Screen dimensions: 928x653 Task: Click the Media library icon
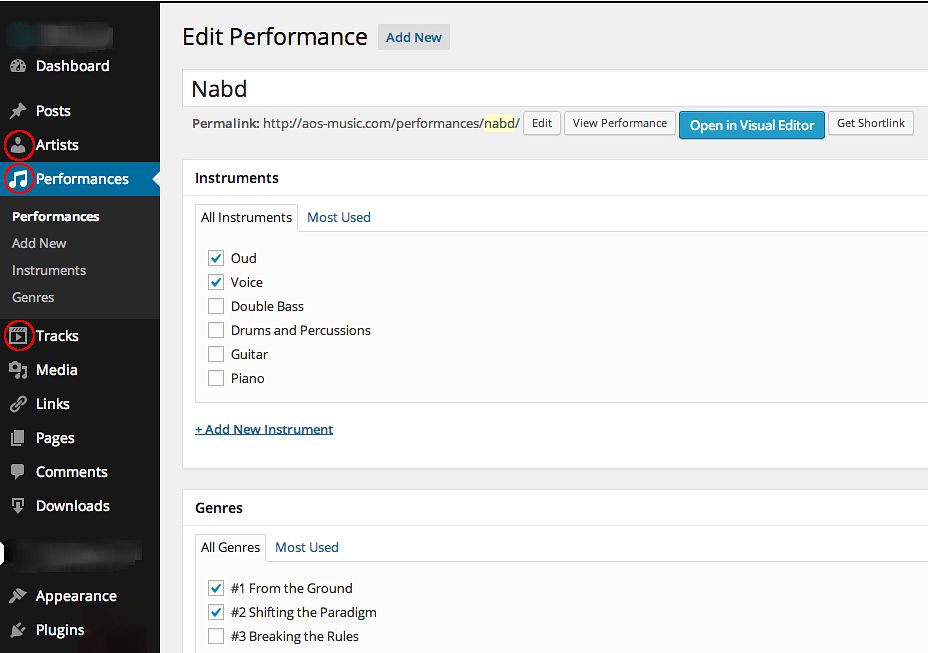[18, 370]
